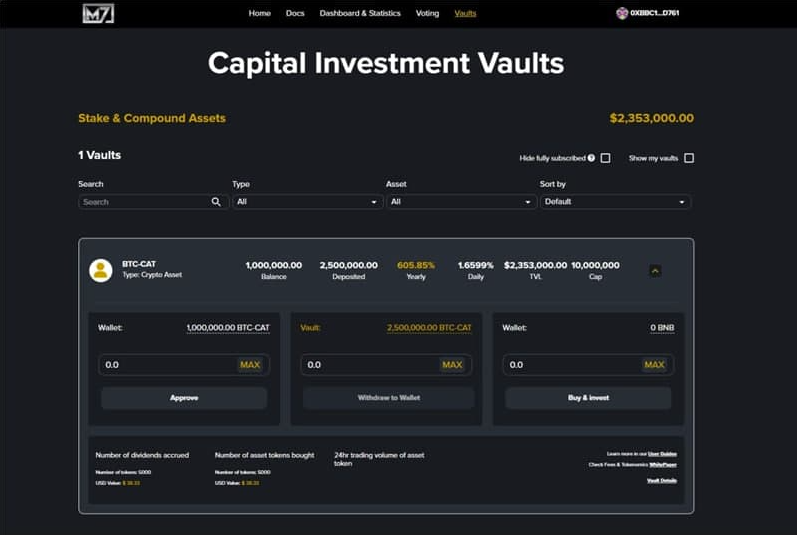Open the WhitePaper link
The height and width of the screenshot is (535, 797).
click(663, 464)
